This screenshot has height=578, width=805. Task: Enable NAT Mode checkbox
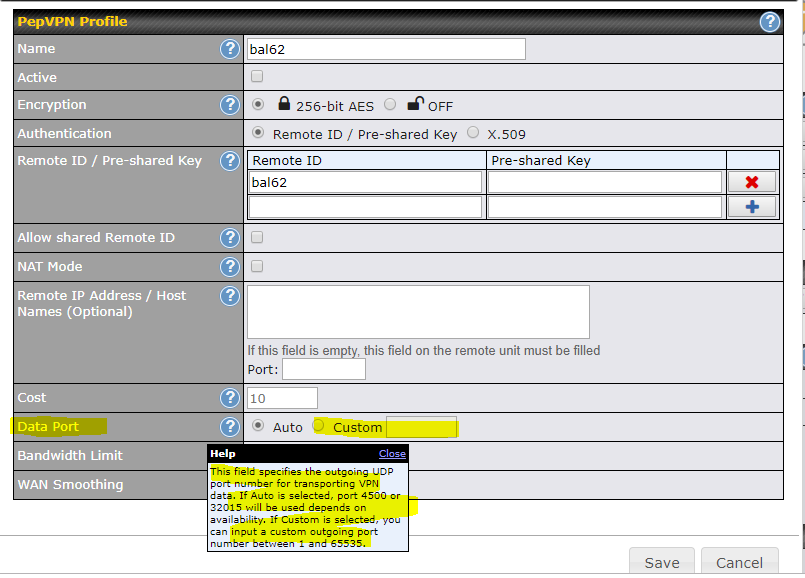point(257,267)
